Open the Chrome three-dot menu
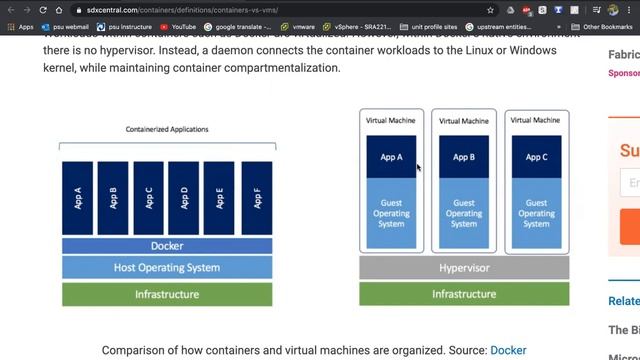Screen dimensions: 640x360 click(629, 10)
